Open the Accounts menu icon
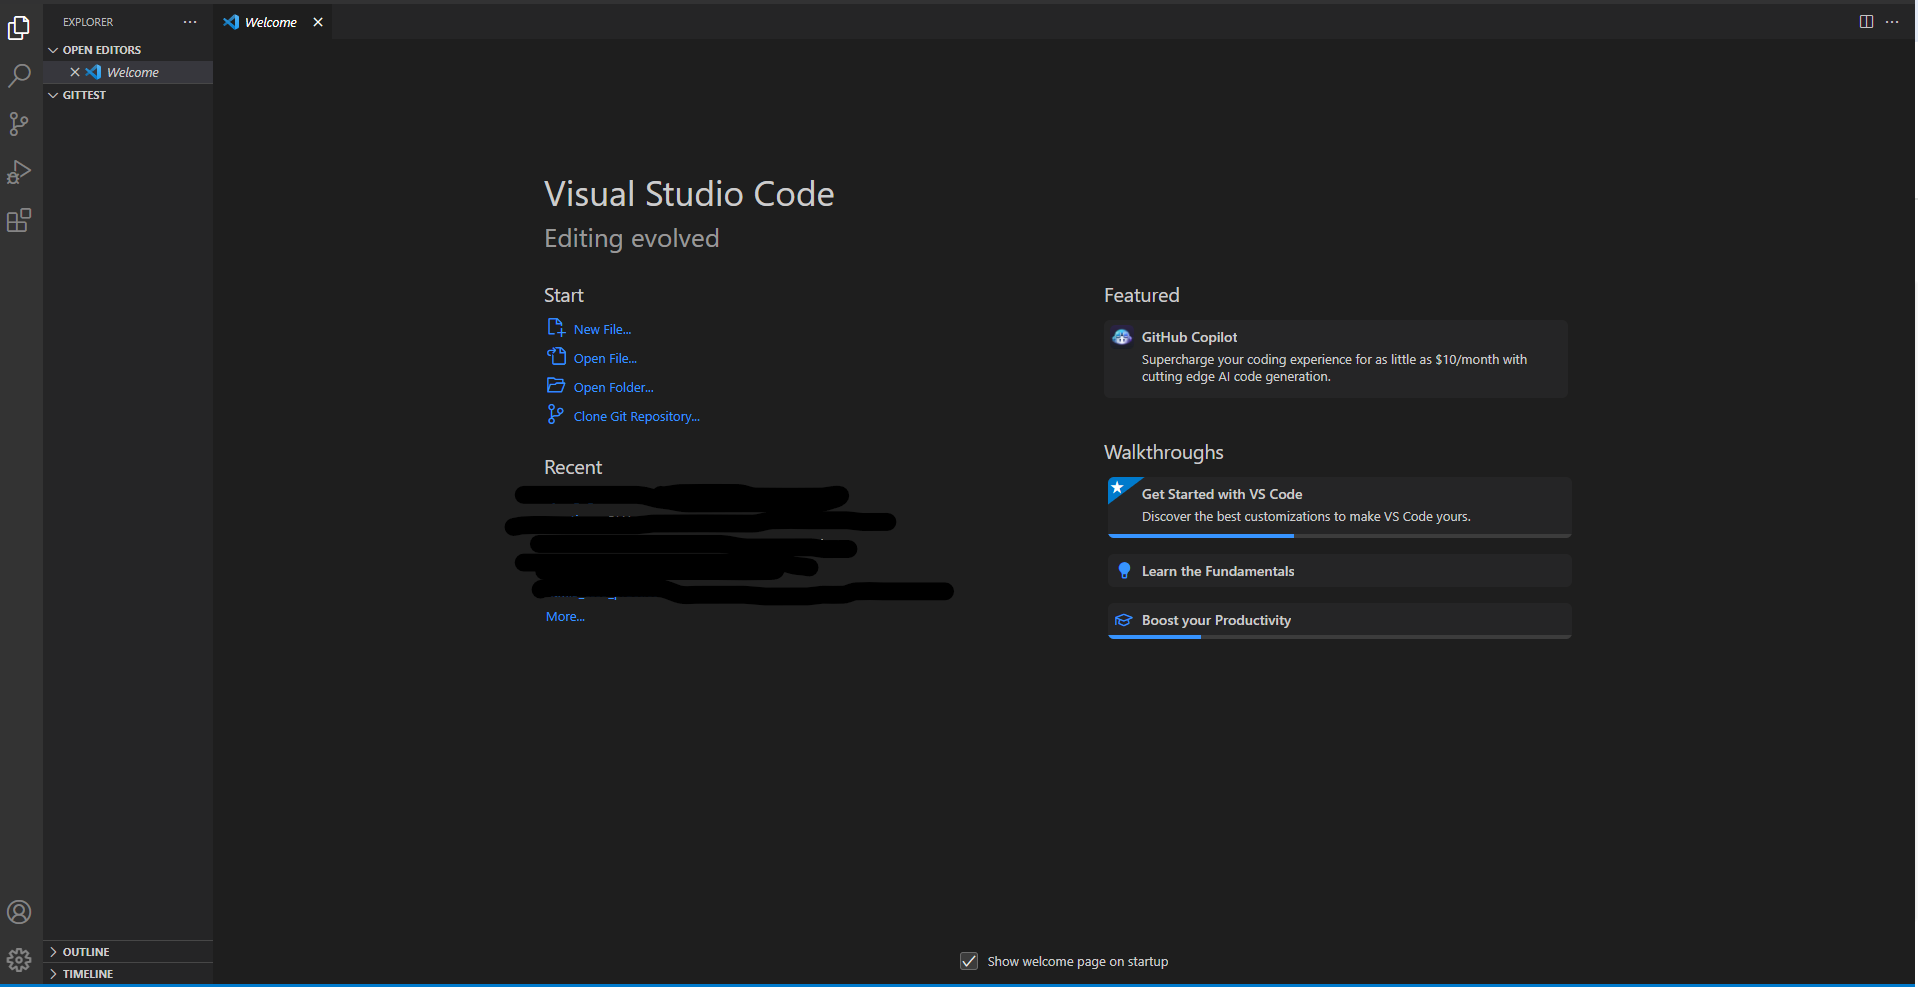 pos(19,912)
